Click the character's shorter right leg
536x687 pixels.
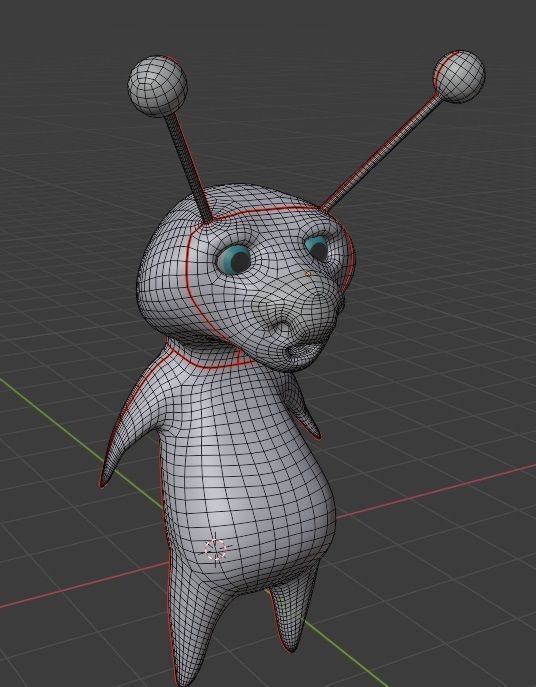pyautogui.click(x=293, y=609)
